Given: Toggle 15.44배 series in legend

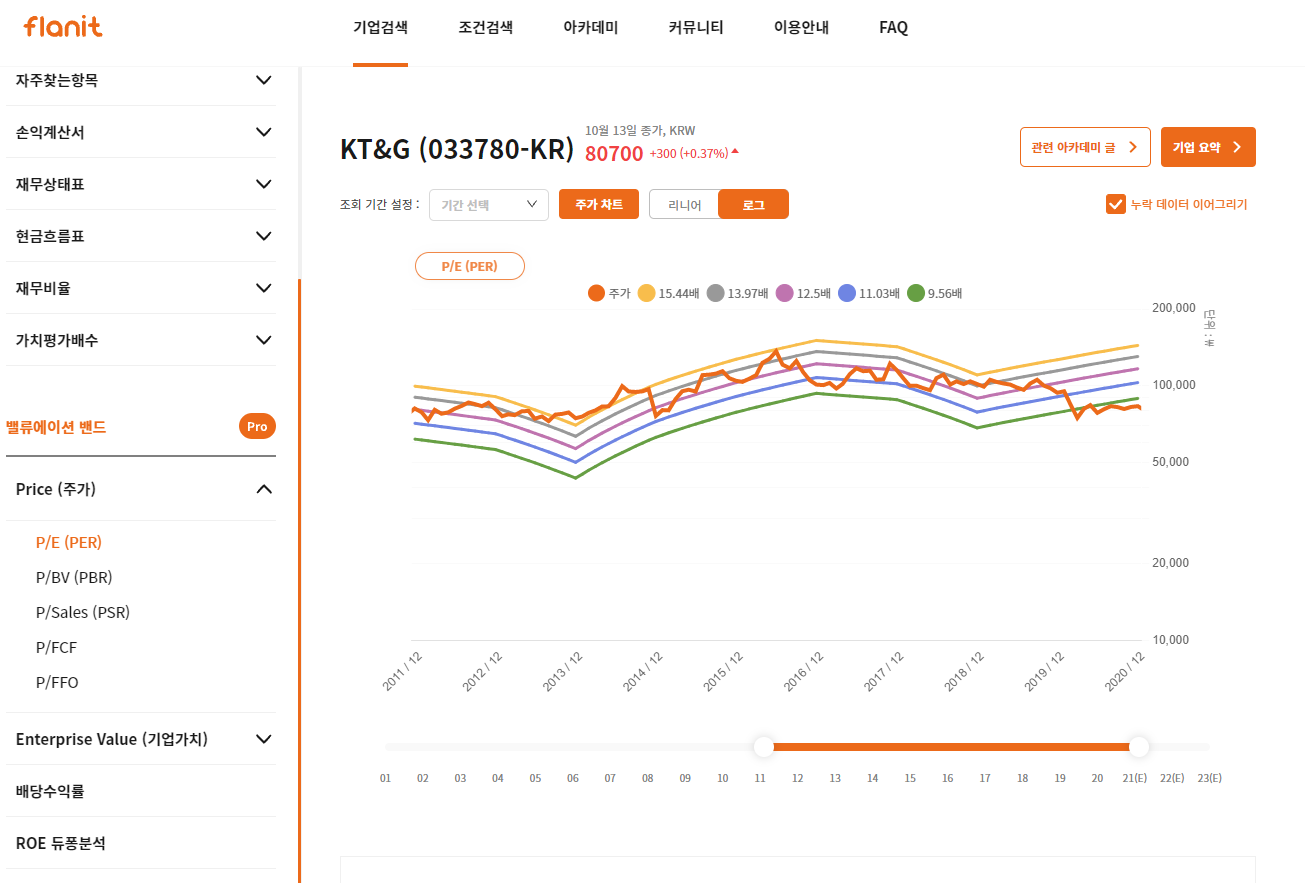Looking at the screenshot, I should pos(670,293).
